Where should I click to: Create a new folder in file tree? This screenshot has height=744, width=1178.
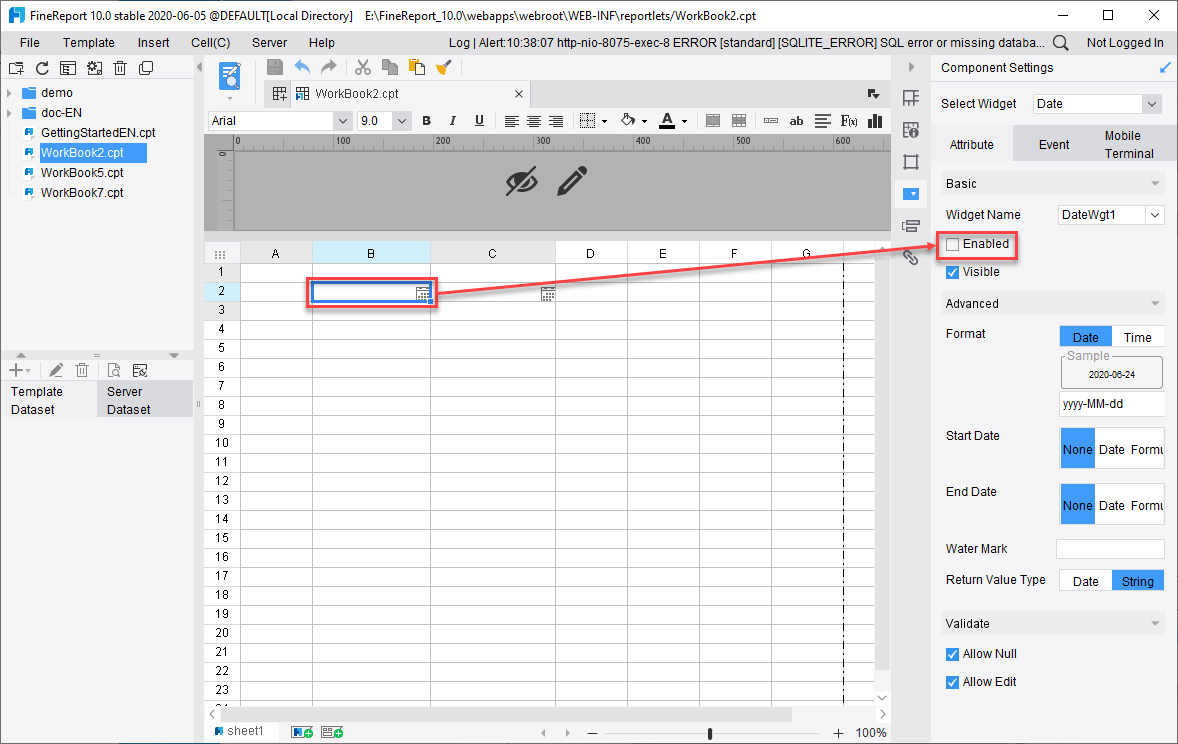tap(17, 68)
